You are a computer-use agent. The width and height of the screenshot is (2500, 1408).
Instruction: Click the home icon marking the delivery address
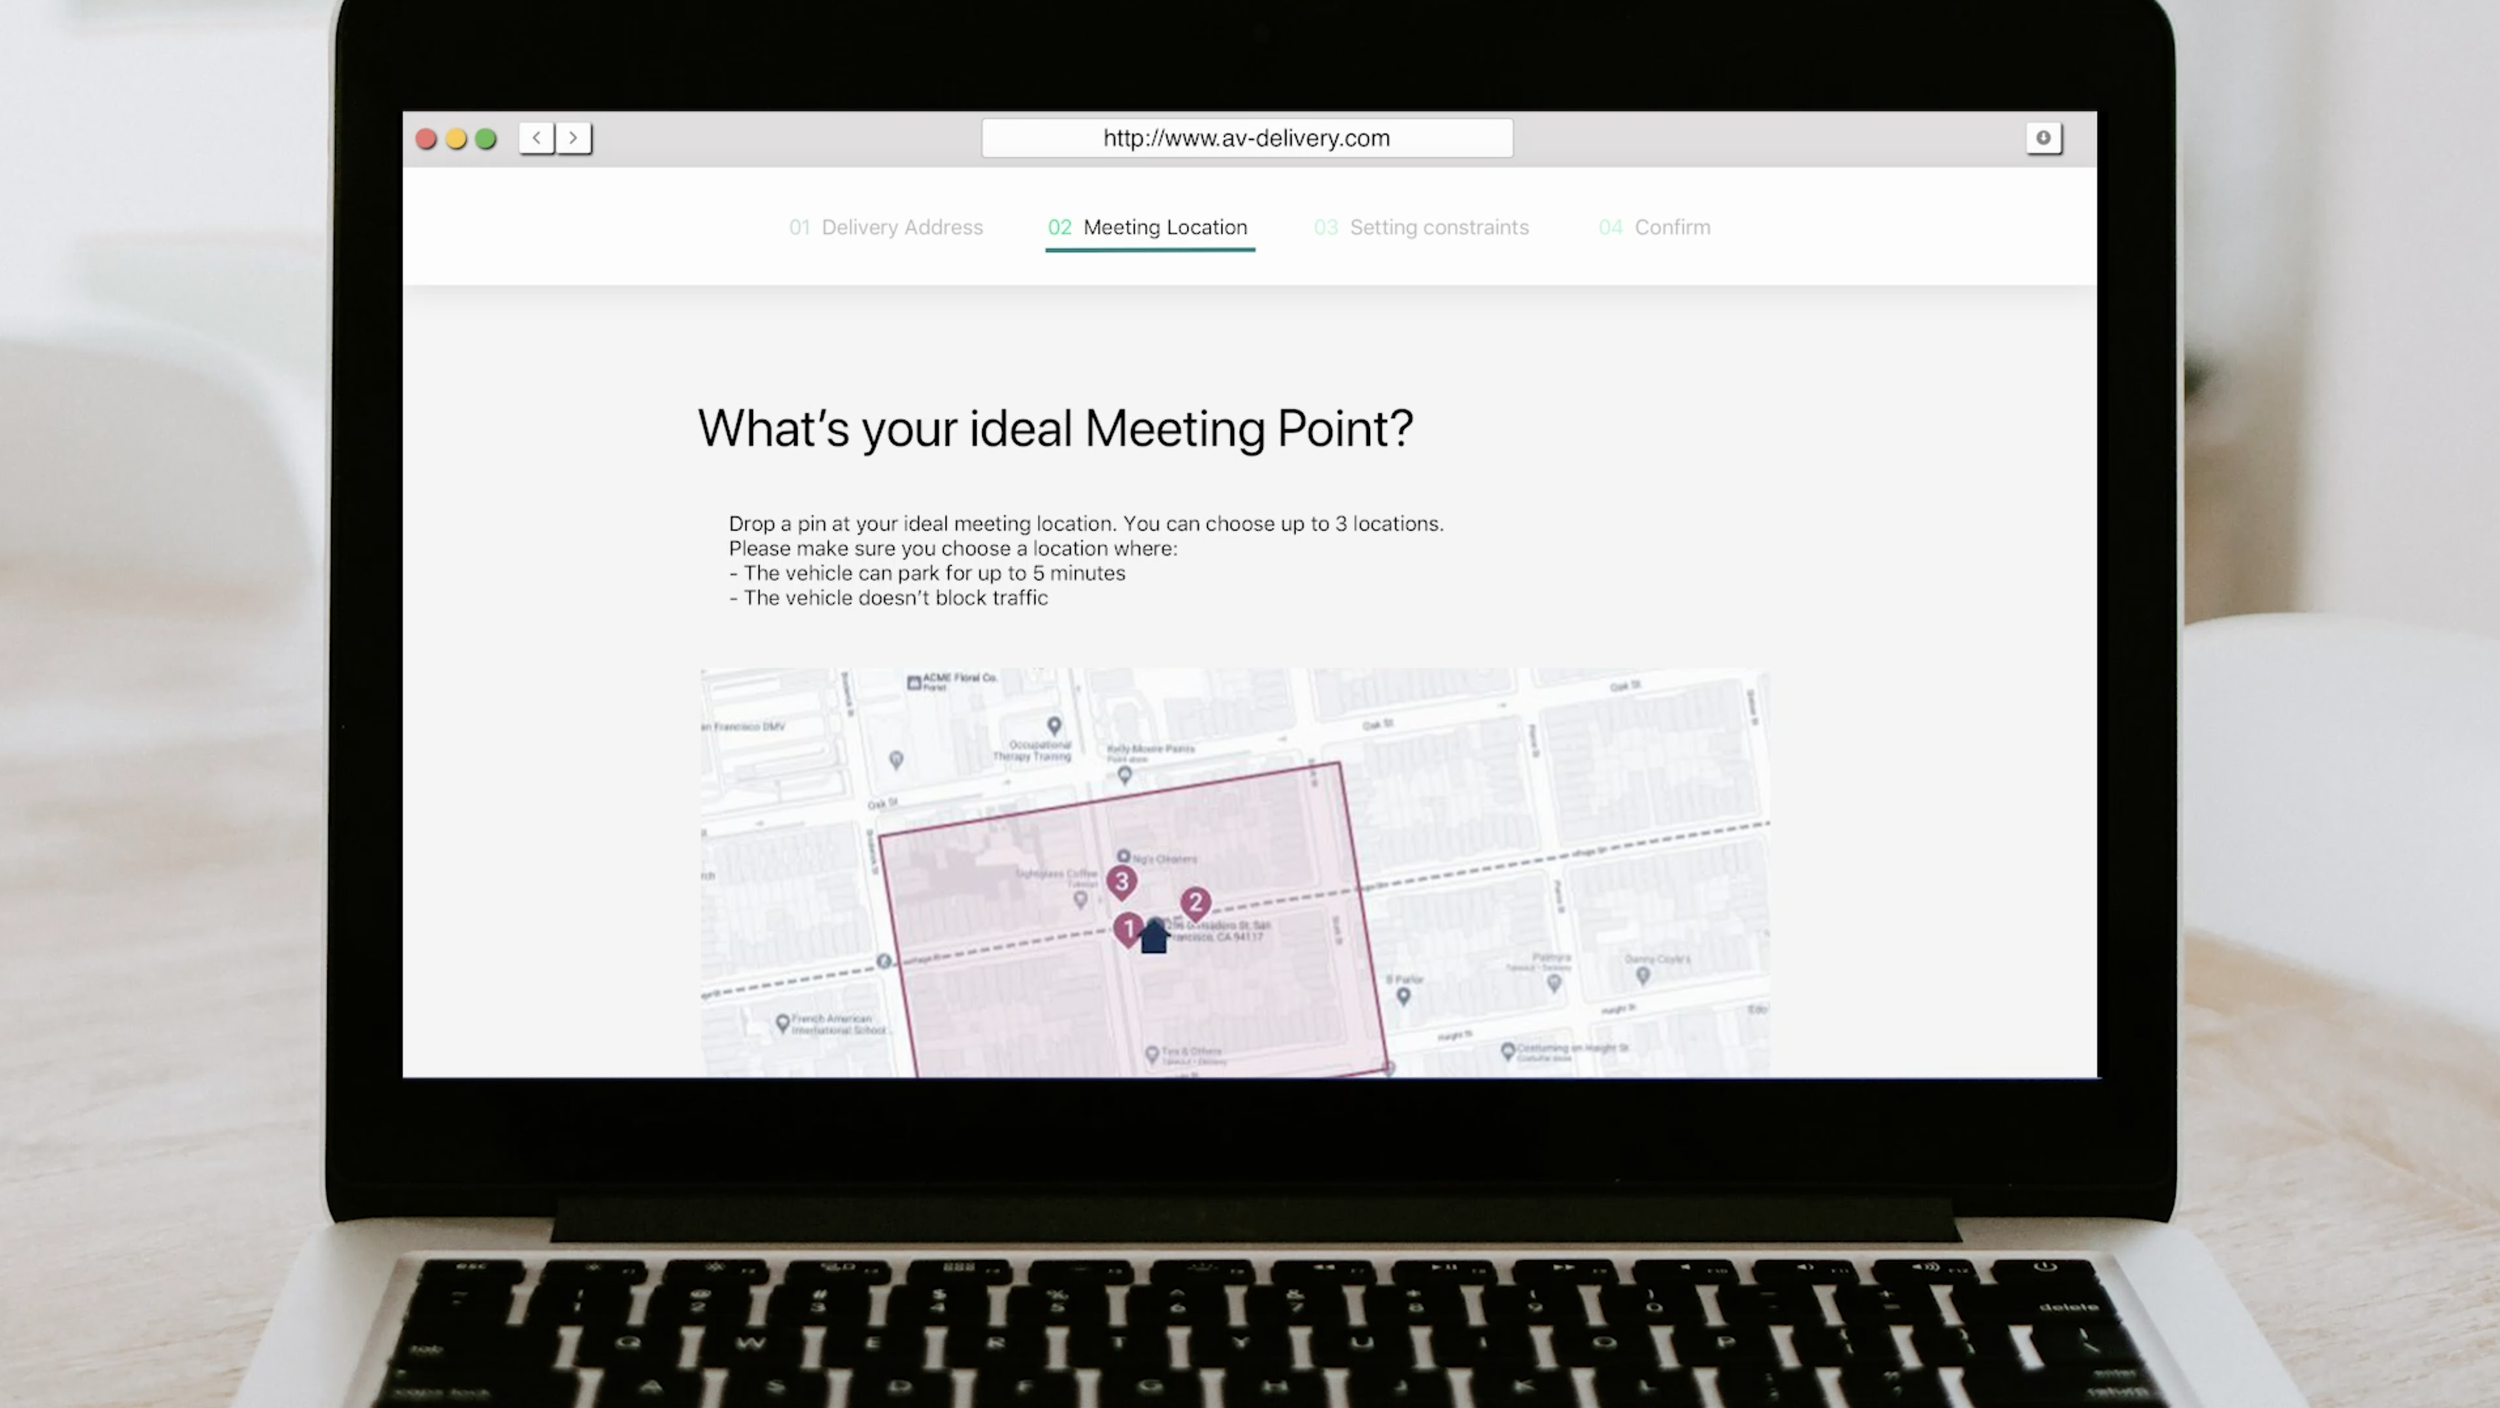1153,937
